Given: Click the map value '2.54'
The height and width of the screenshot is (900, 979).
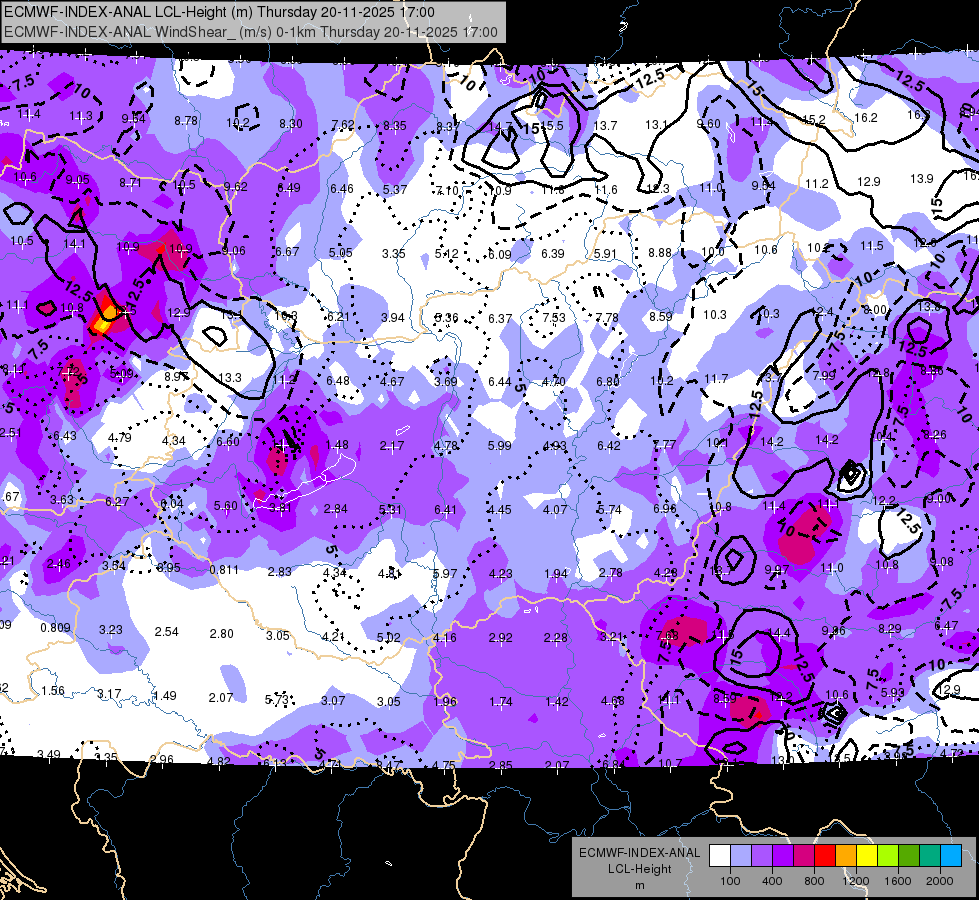Looking at the screenshot, I should click(167, 631).
